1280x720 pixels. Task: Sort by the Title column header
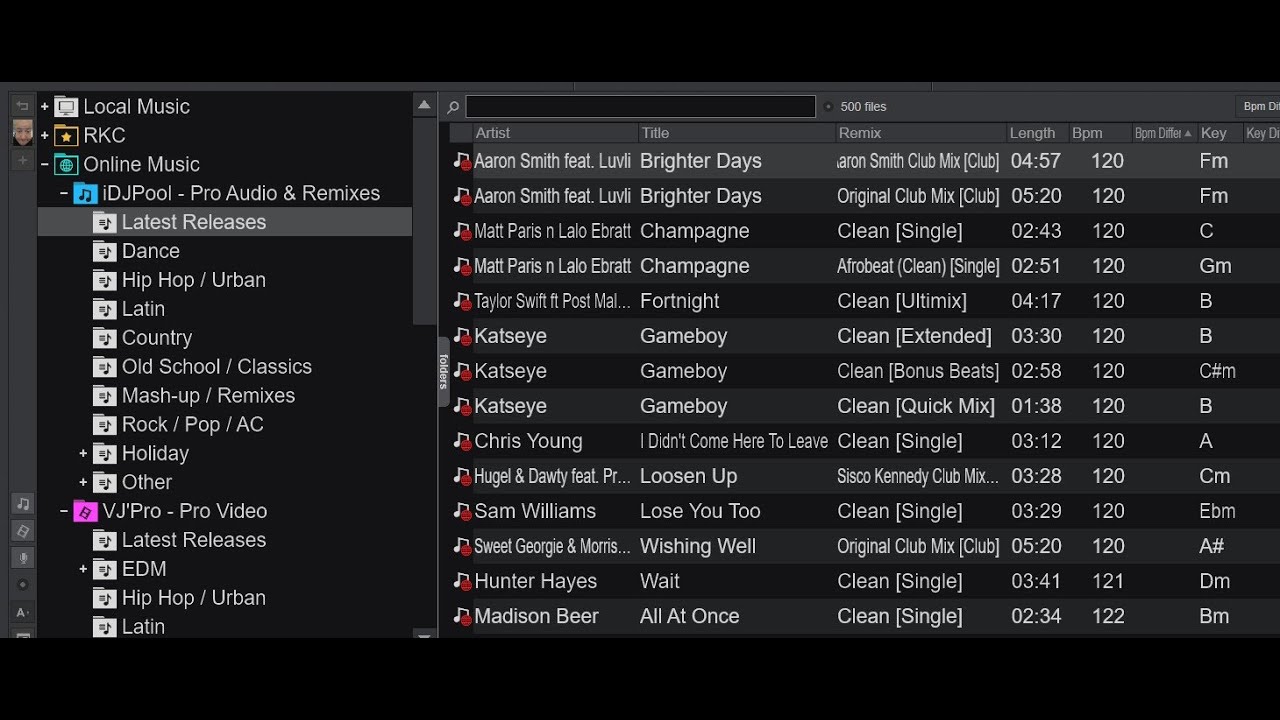tap(737, 133)
